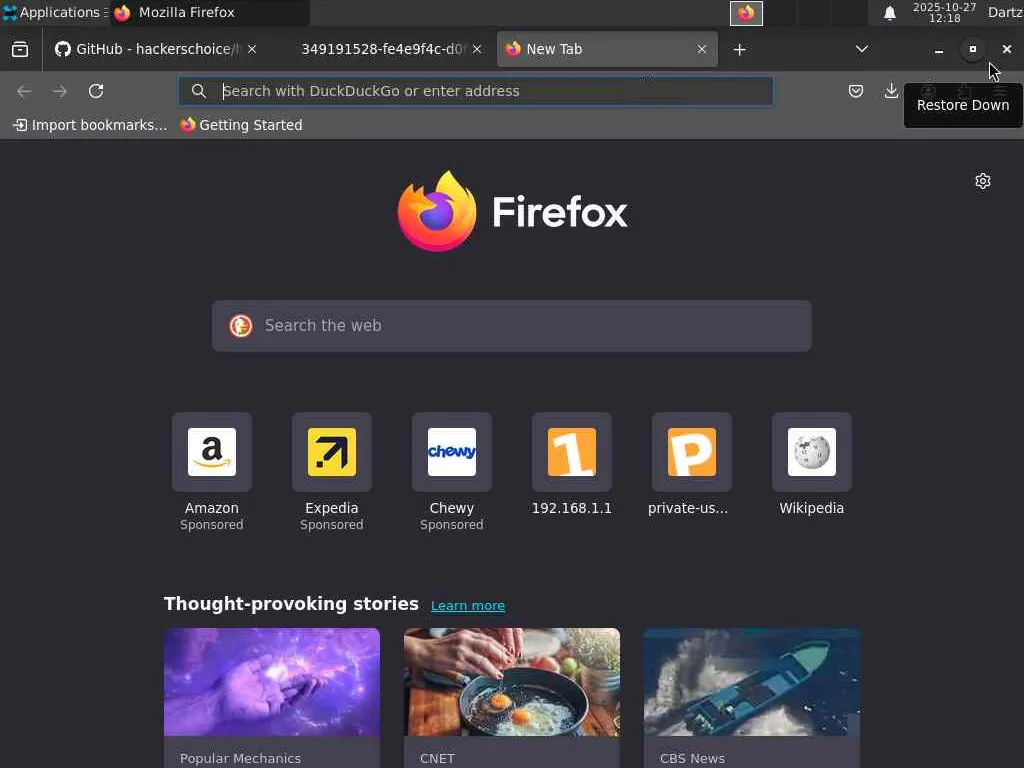Screen dimensions: 1024x768
Task: Go back using the back arrow
Action: coord(24,91)
